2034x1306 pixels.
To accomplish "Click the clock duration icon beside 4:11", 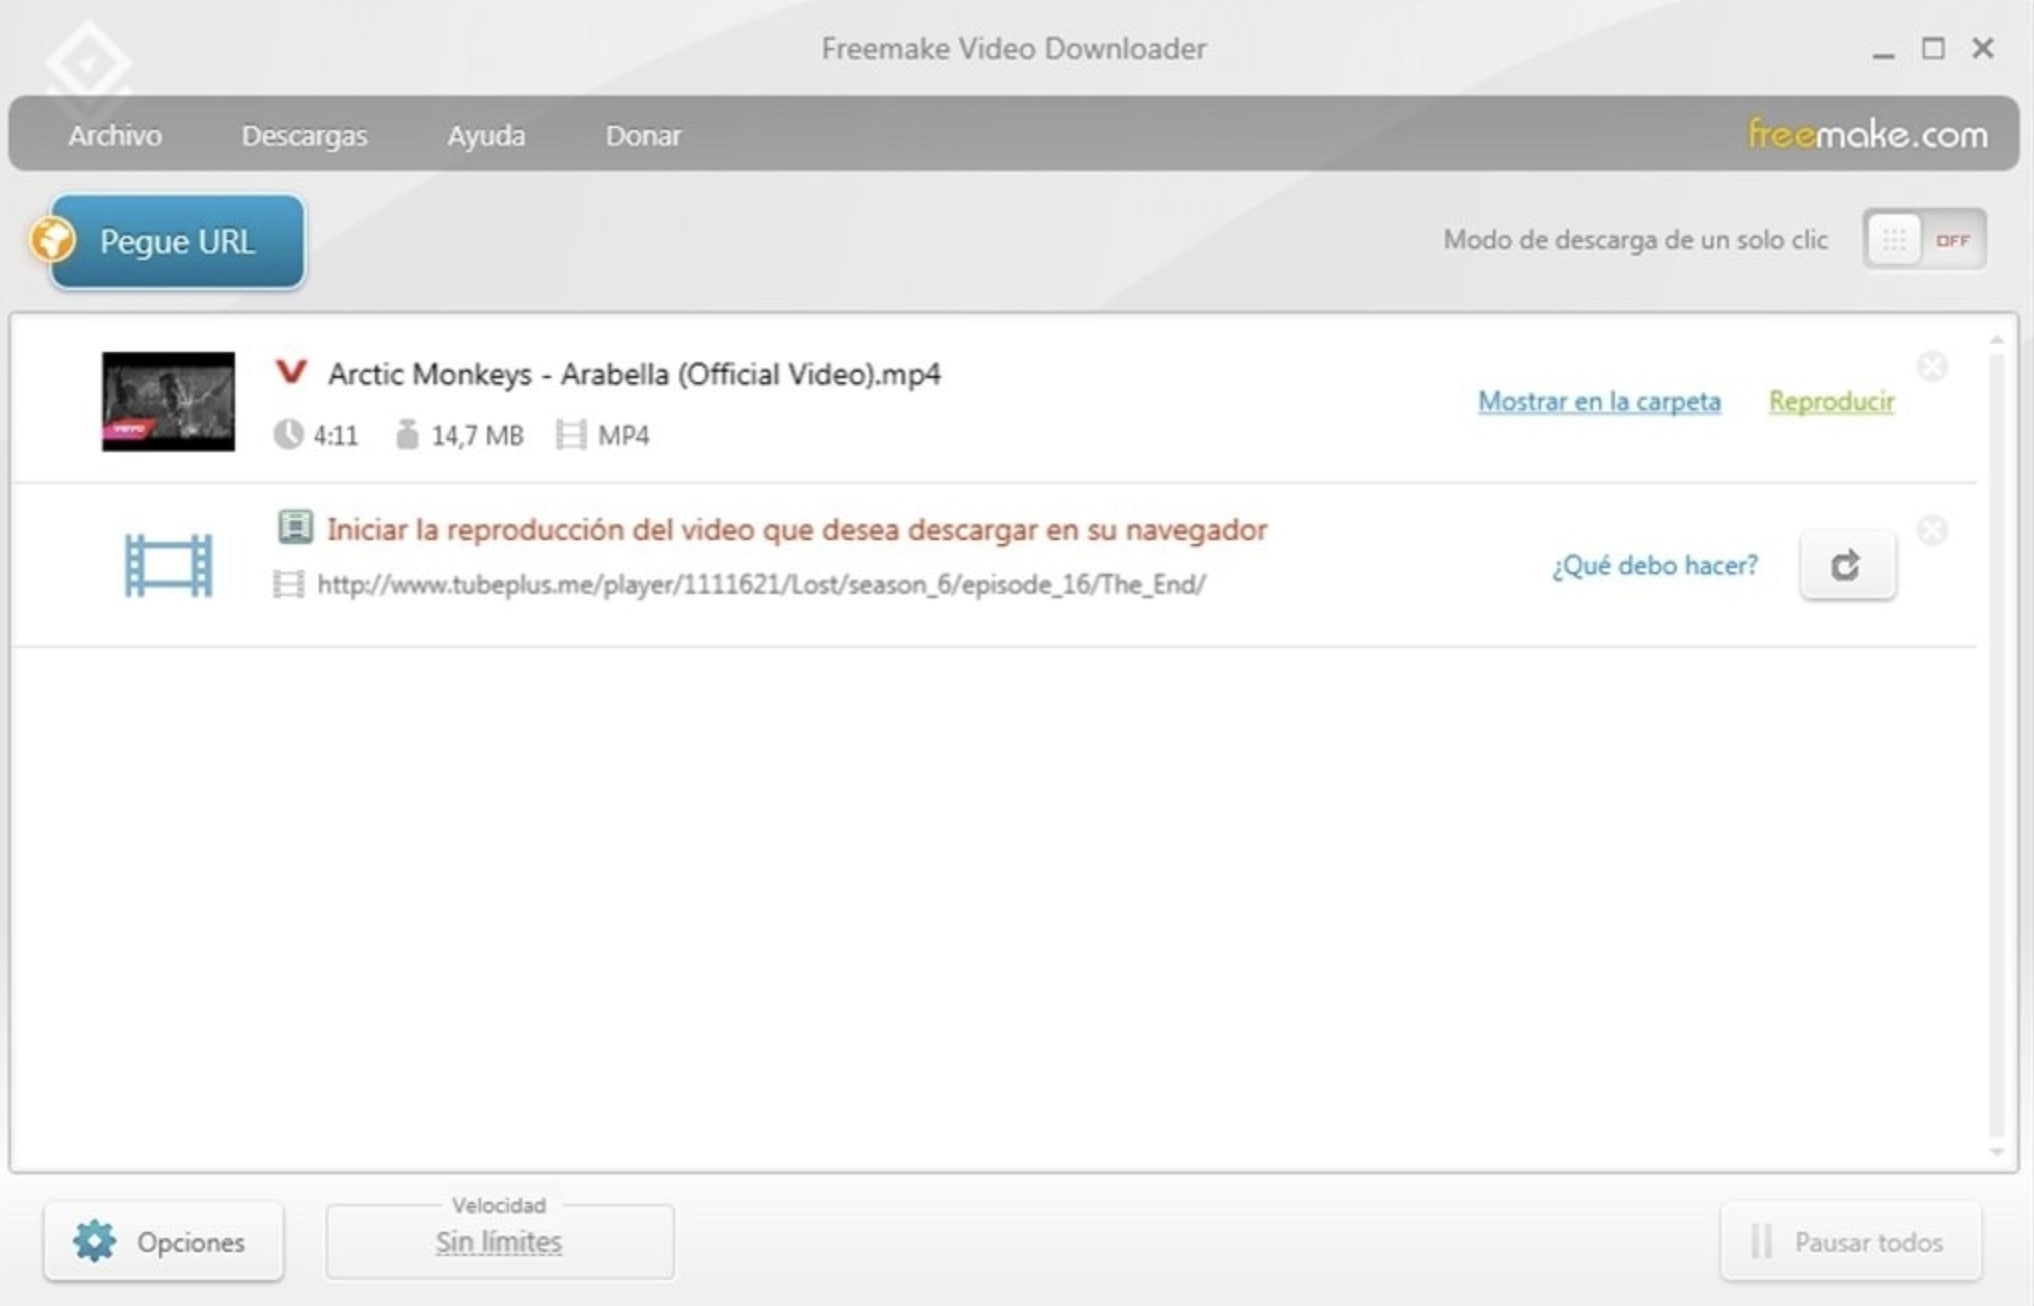I will pyautogui.click(x=288, y=435).
